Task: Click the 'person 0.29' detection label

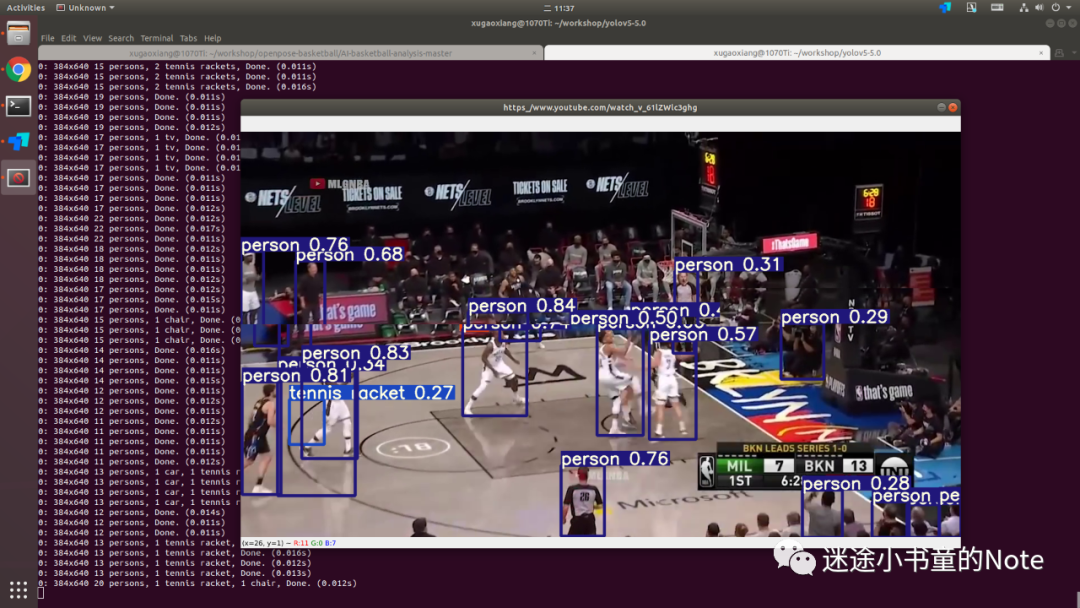Action: pos(834,317)
